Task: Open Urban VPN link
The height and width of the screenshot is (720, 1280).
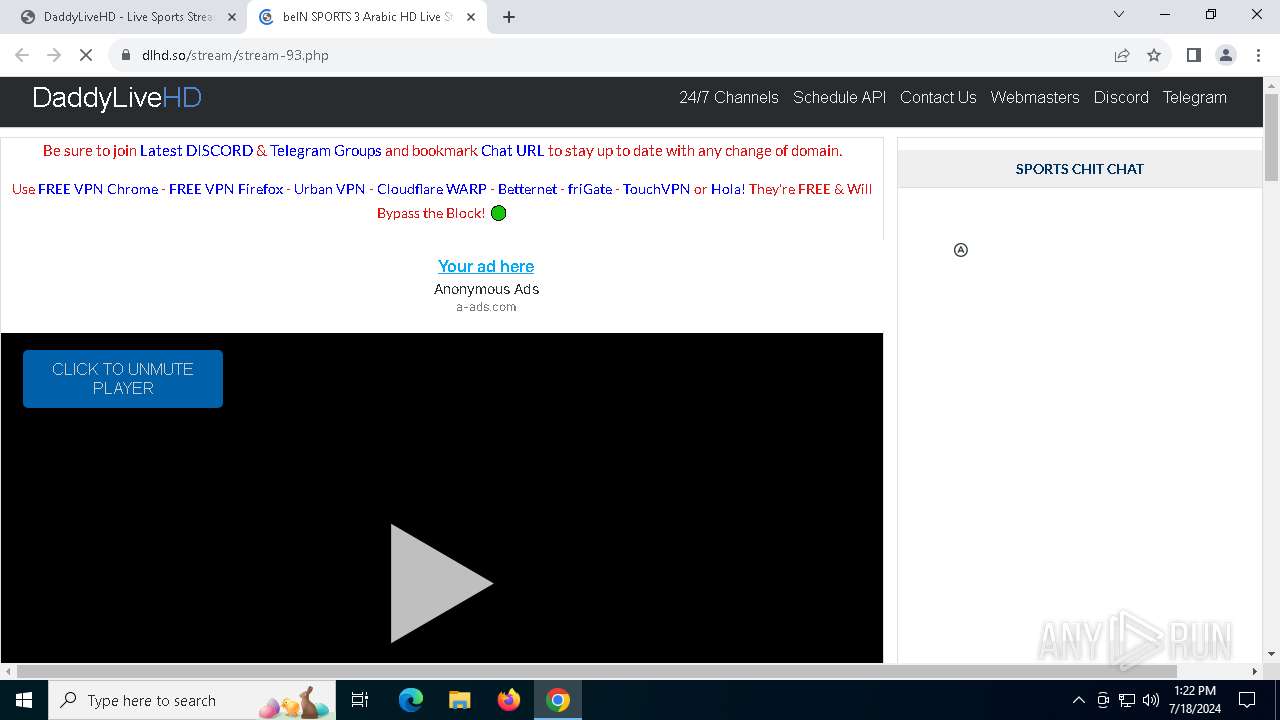Action: coord(329,189)
